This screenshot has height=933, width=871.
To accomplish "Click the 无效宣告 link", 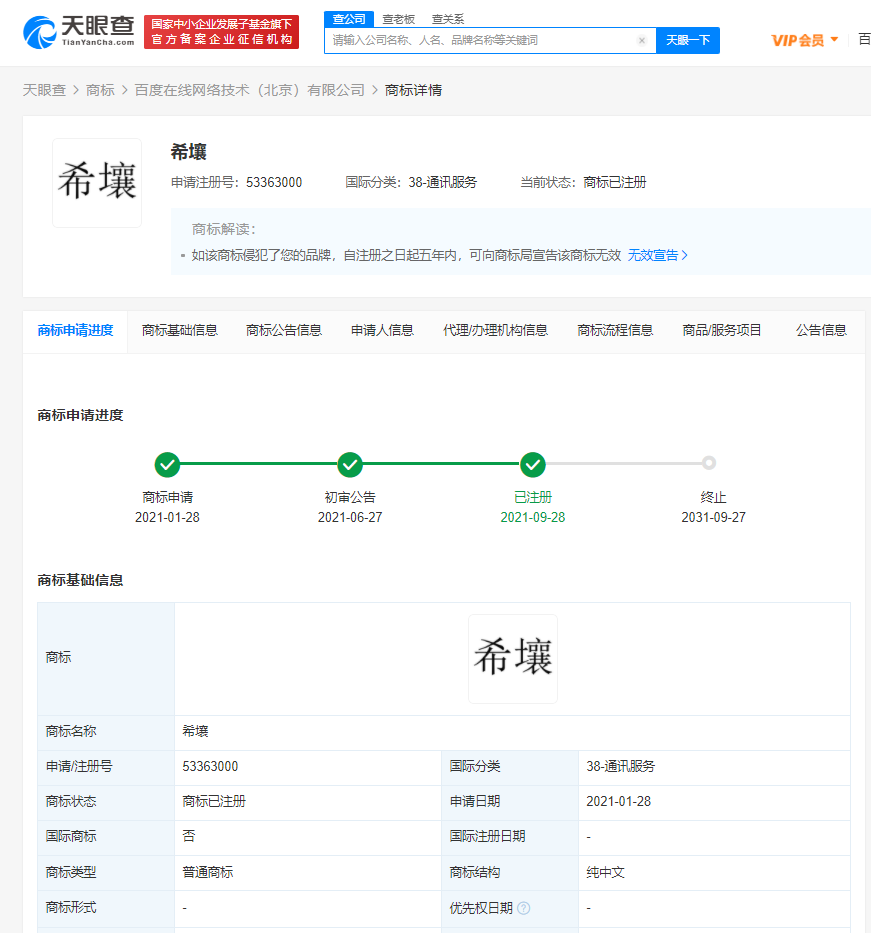I will click(657, 255).
